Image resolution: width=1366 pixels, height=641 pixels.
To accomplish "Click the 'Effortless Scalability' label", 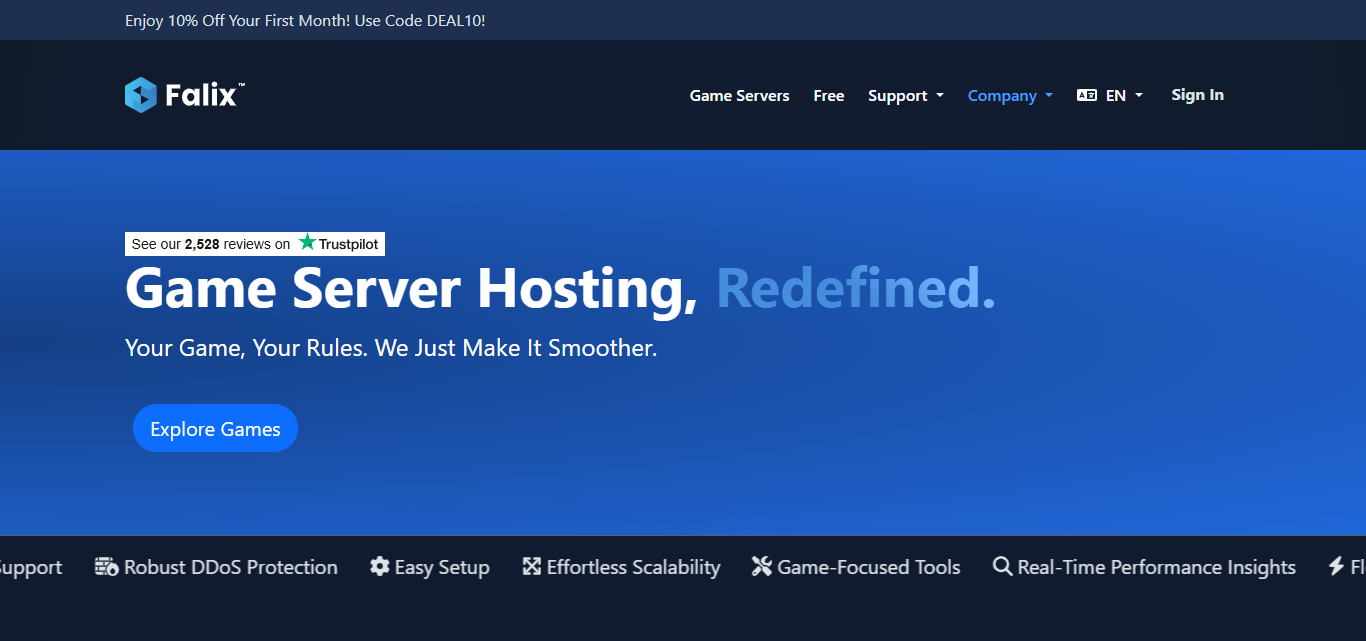I will [x=634, y=567].
